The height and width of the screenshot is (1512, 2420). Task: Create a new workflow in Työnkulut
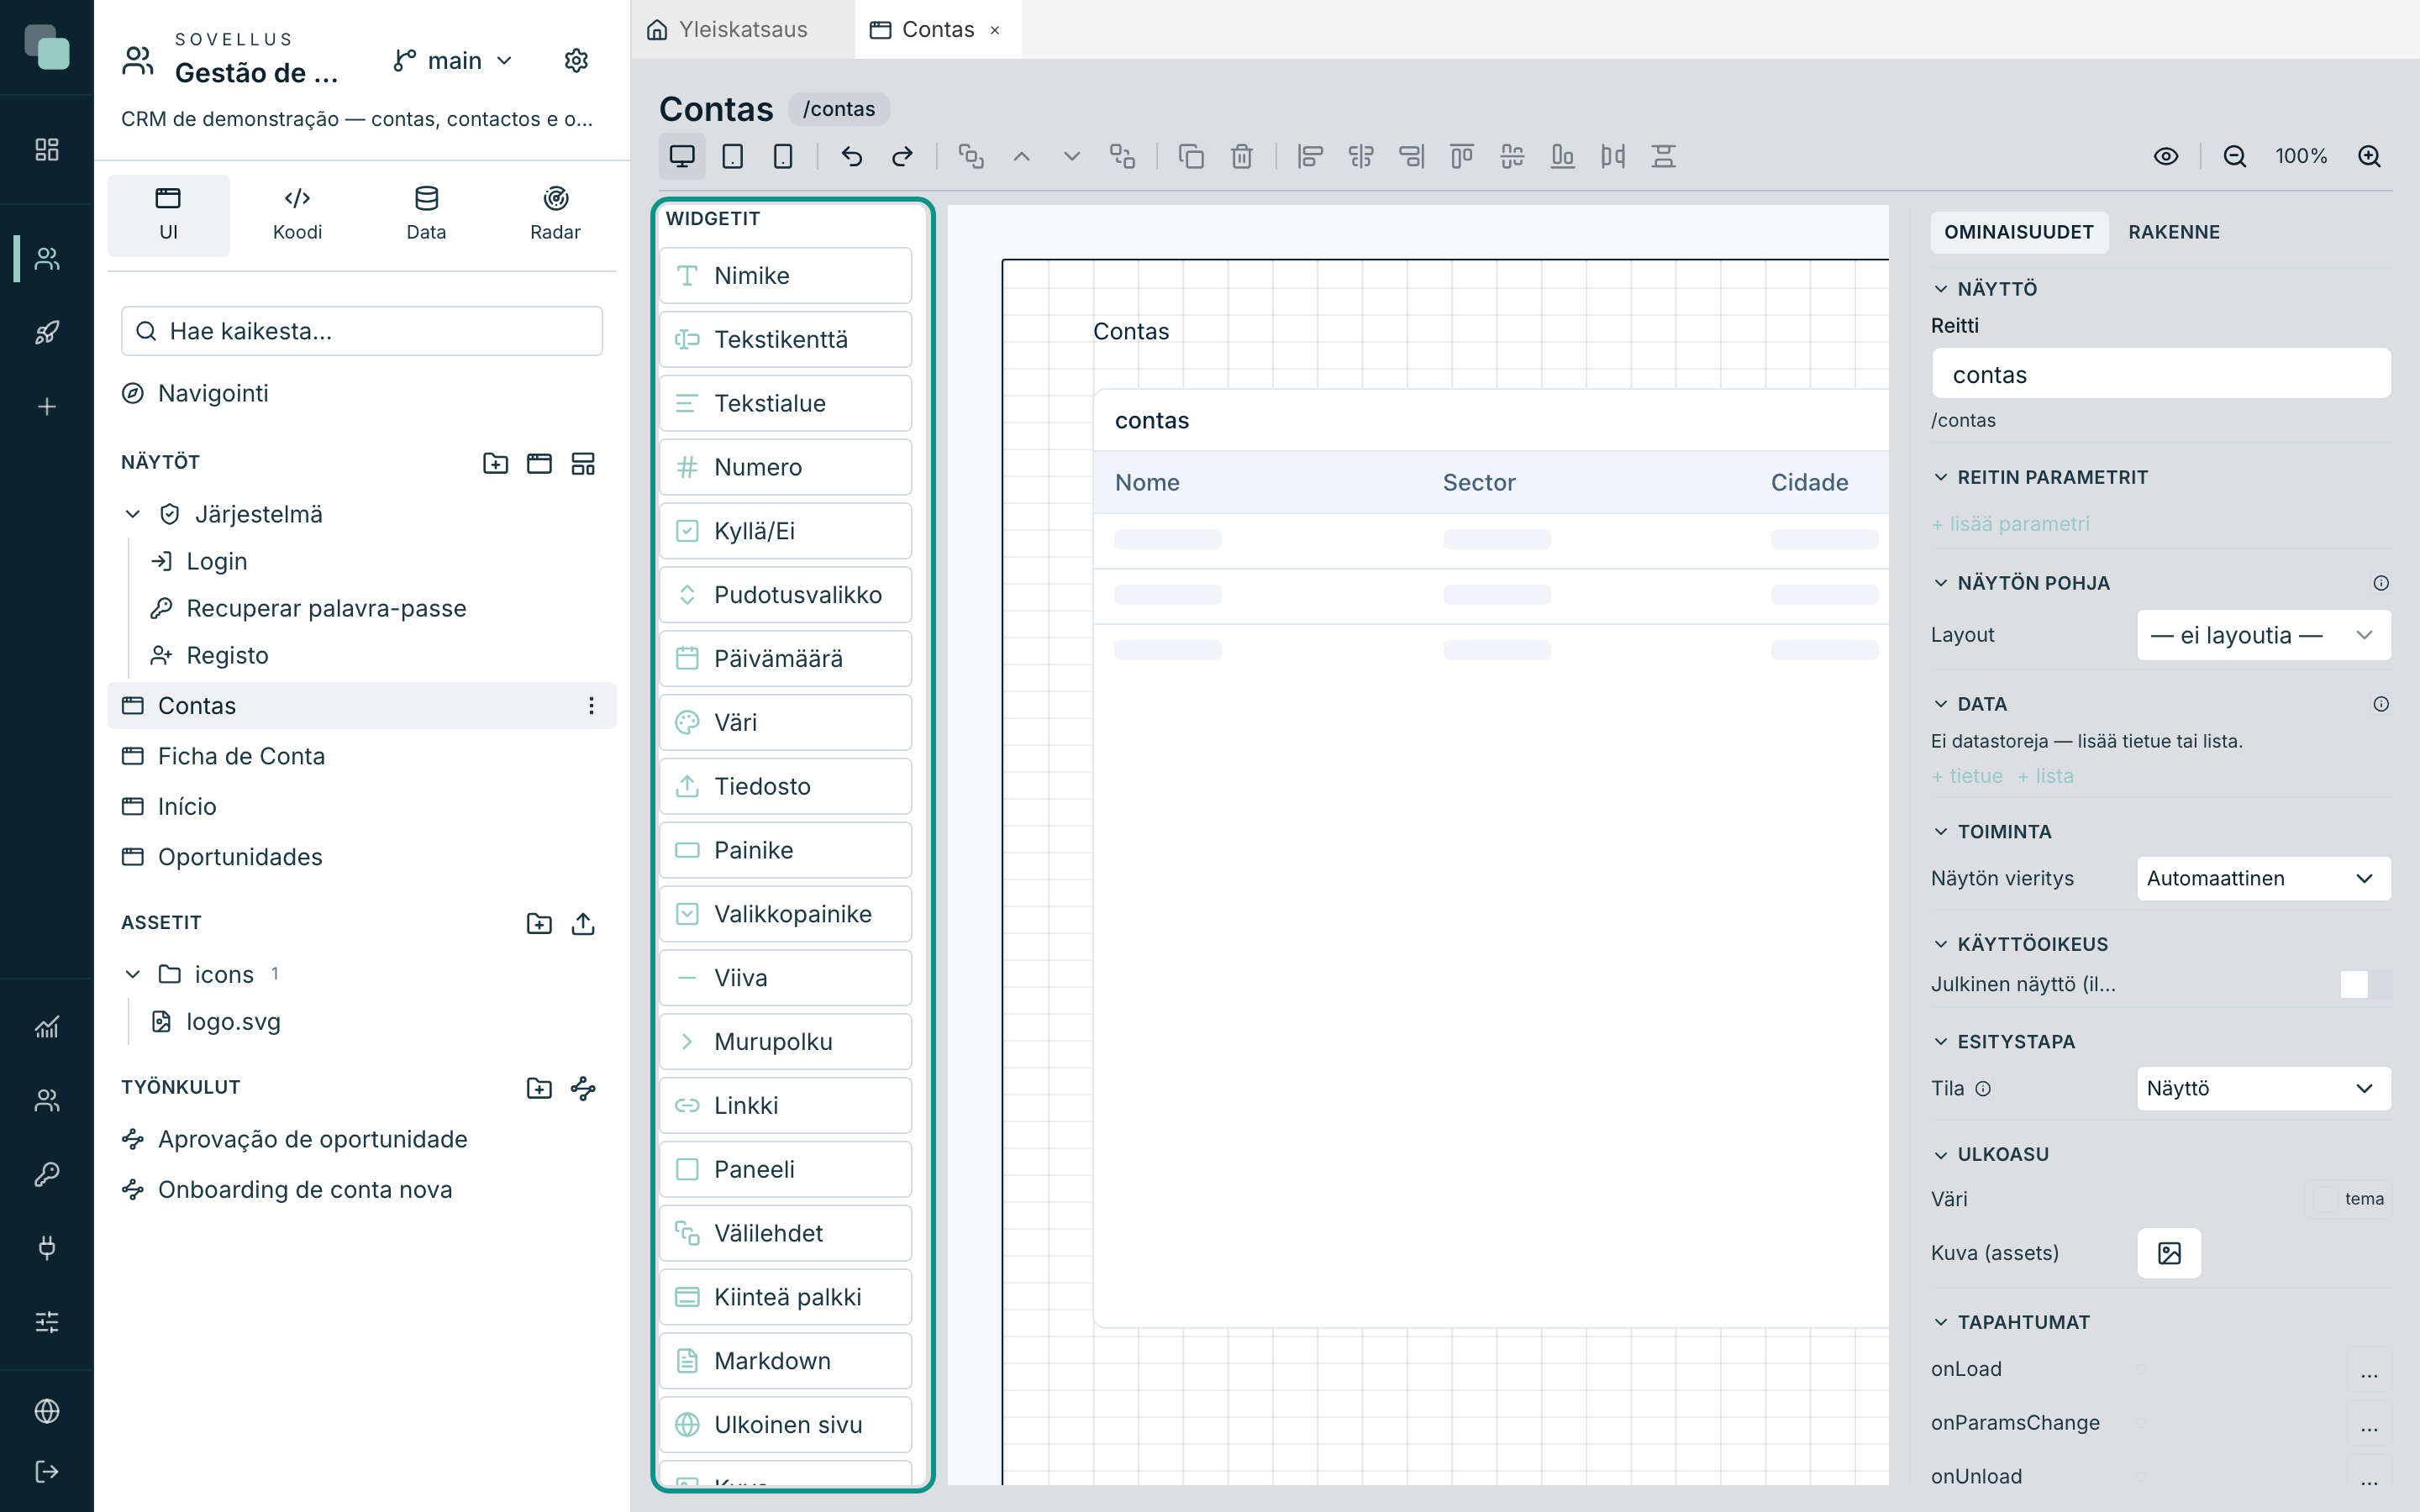click(x=583, y=1088)
